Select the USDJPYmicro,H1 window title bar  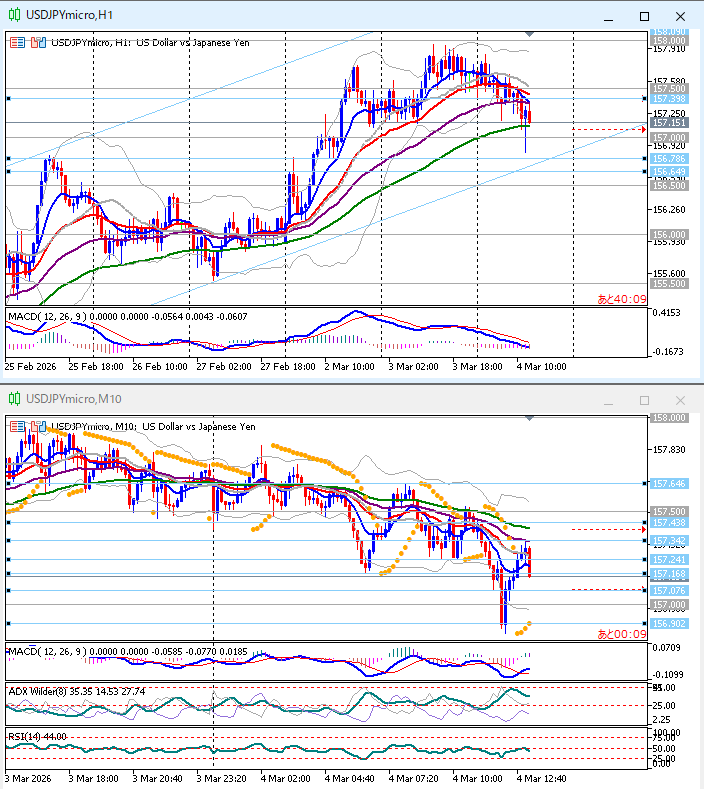pos(300,15)
